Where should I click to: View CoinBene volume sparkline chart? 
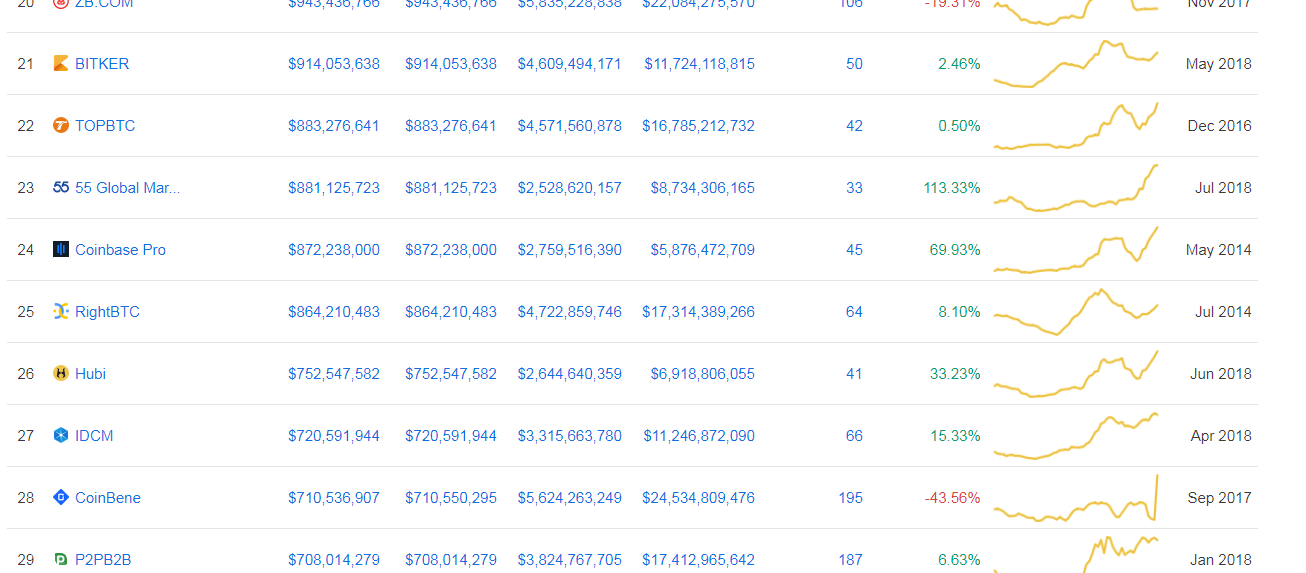click(1076, 498)
